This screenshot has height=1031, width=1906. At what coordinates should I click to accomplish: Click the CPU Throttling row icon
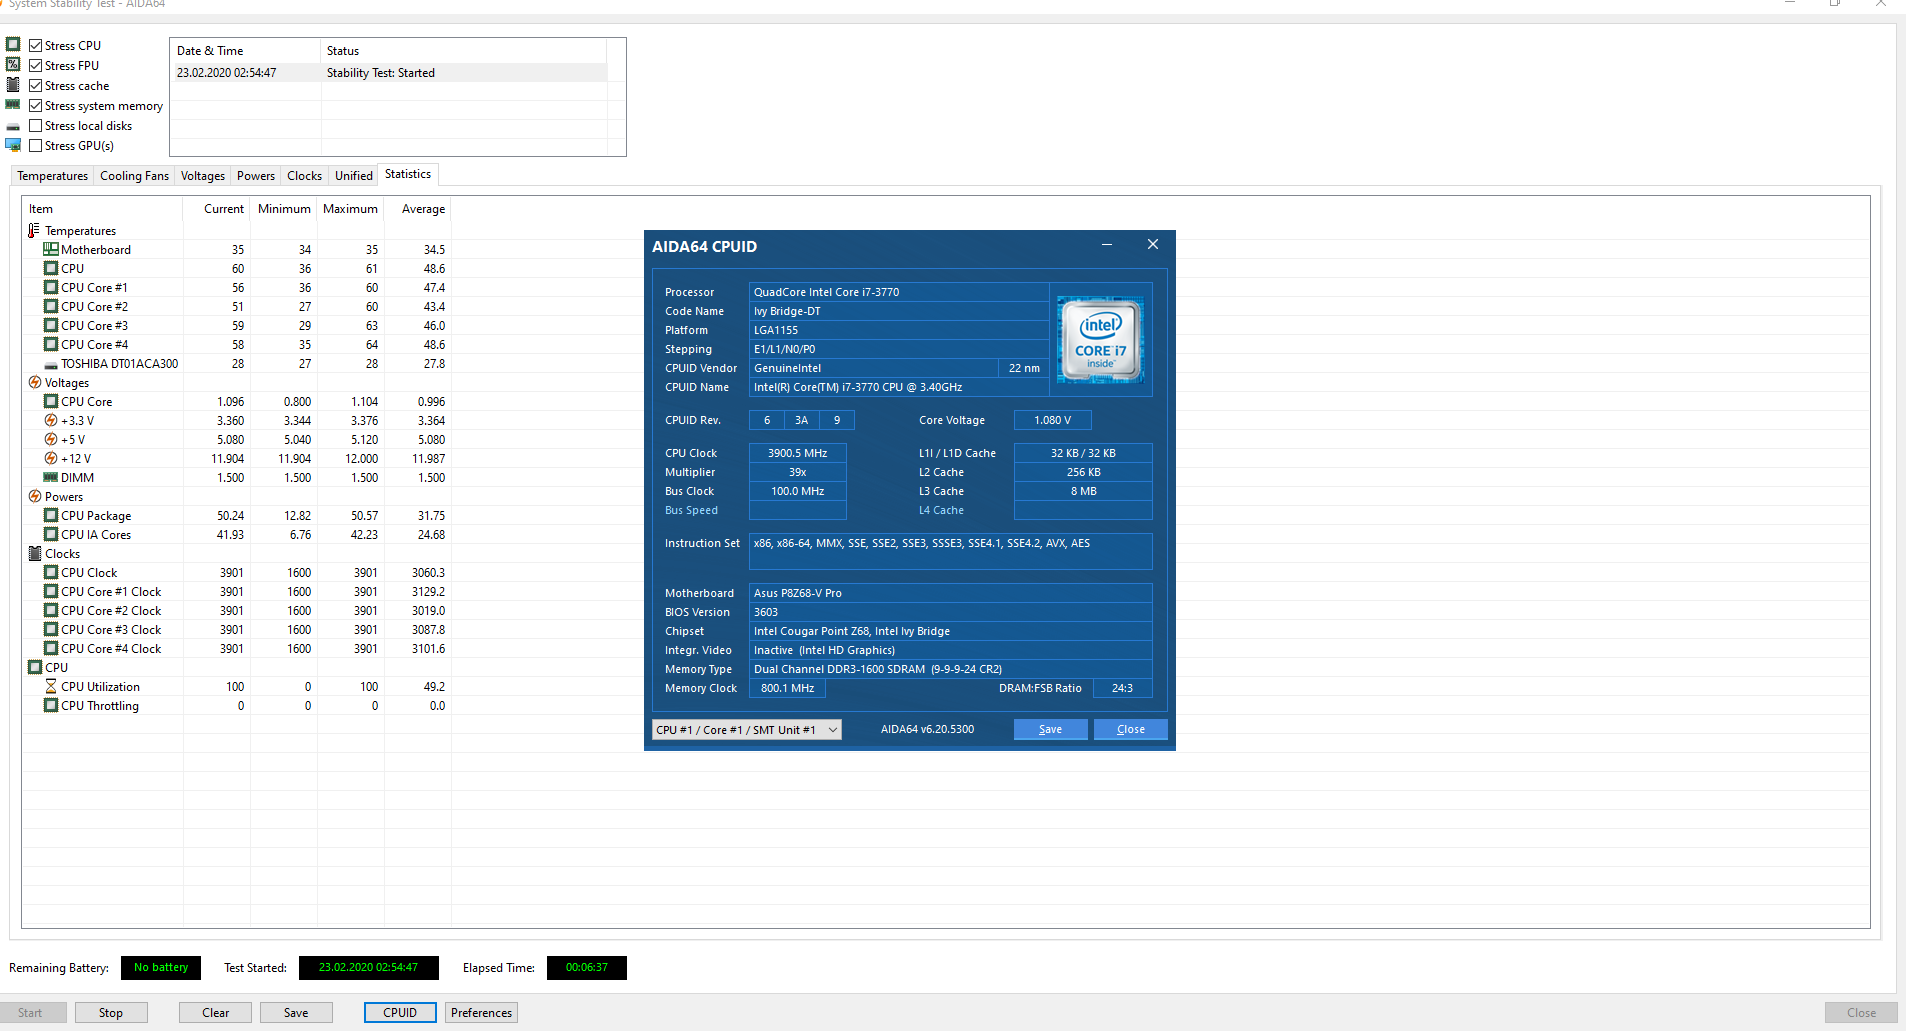[51, 705]
